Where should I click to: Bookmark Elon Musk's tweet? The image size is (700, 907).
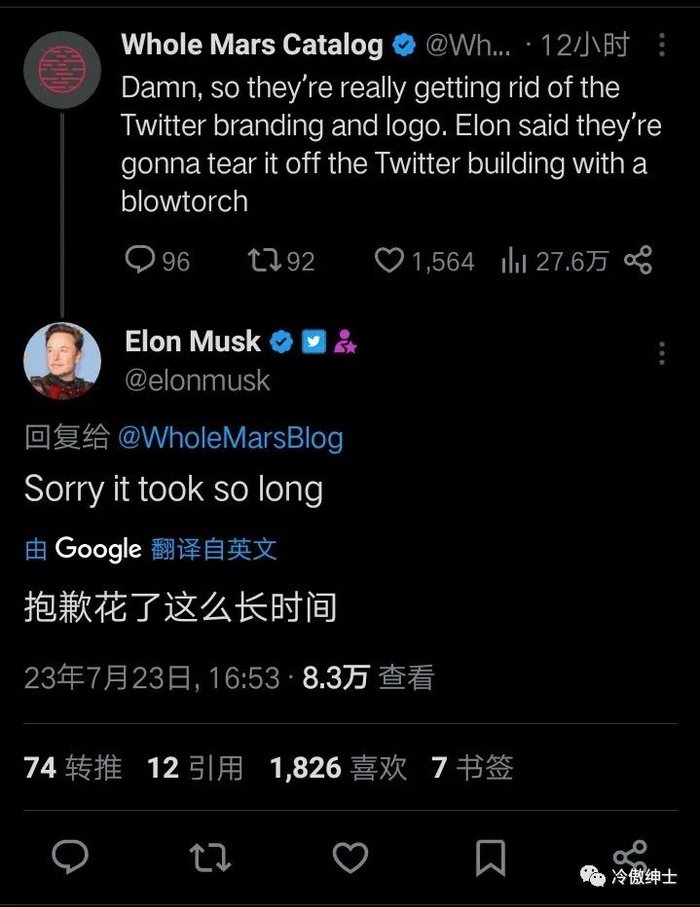490,857
